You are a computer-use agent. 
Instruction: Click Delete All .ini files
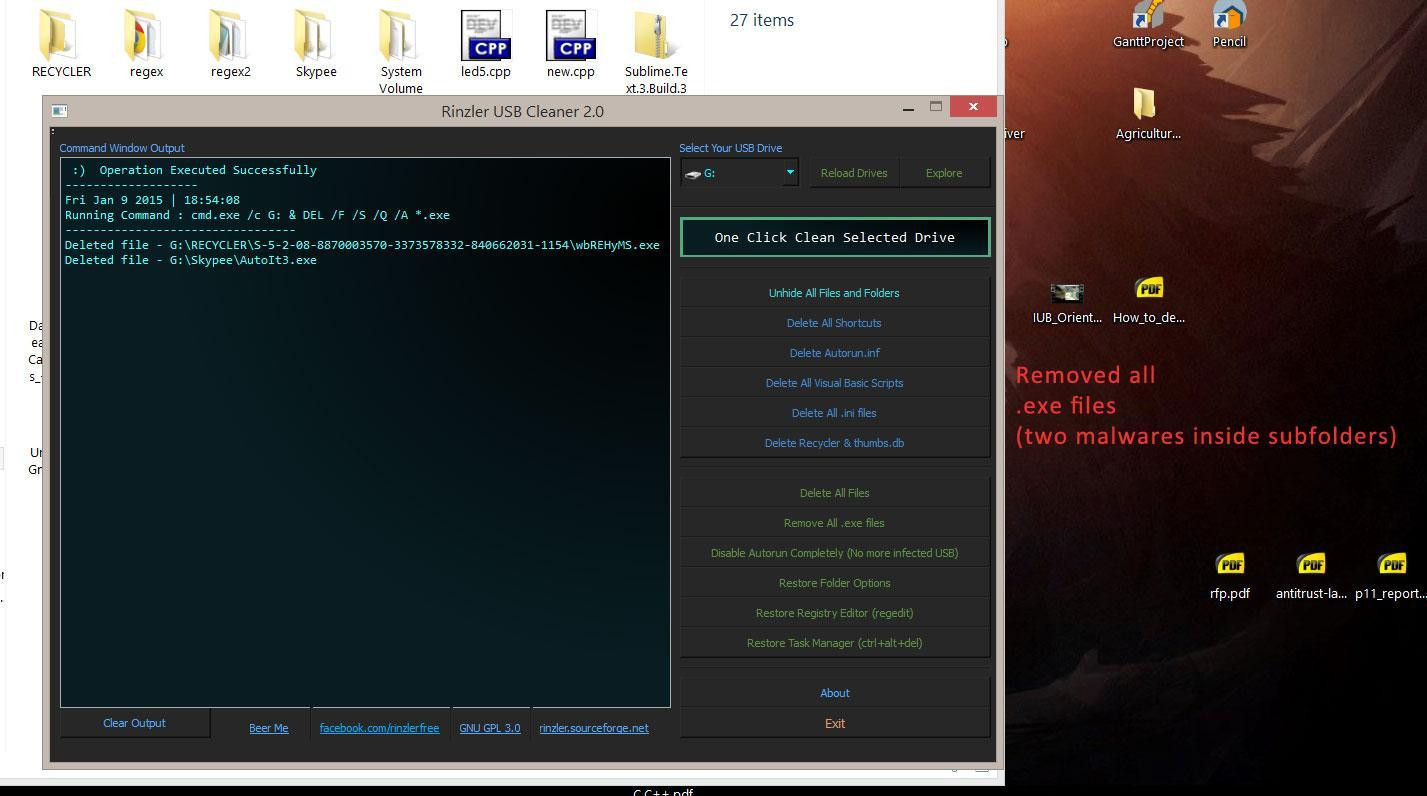(834, 413)
